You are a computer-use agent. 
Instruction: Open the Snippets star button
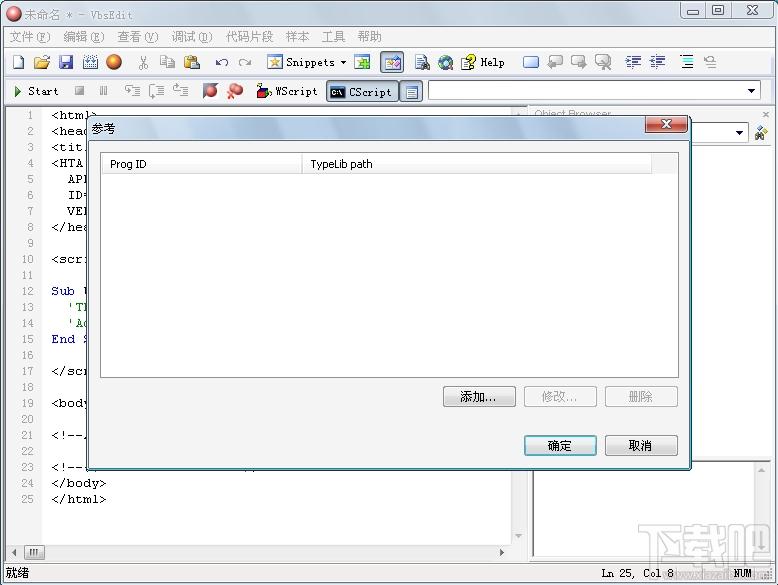coord(301,62)
